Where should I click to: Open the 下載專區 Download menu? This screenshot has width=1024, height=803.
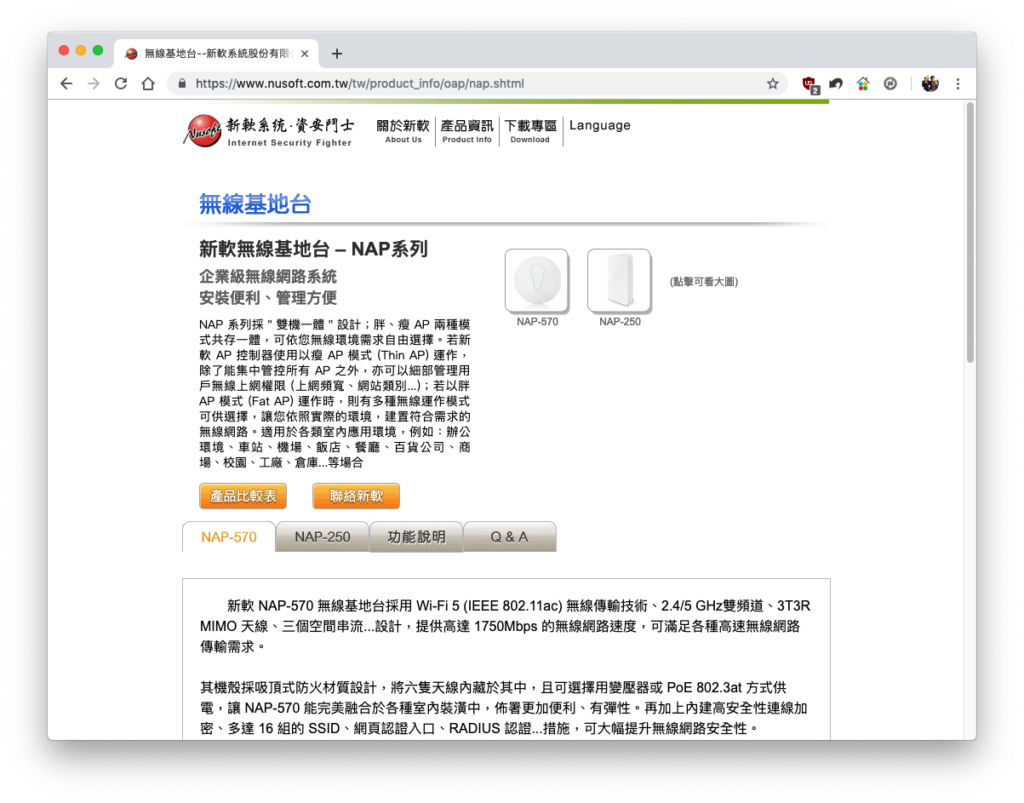tap(530, 131)
